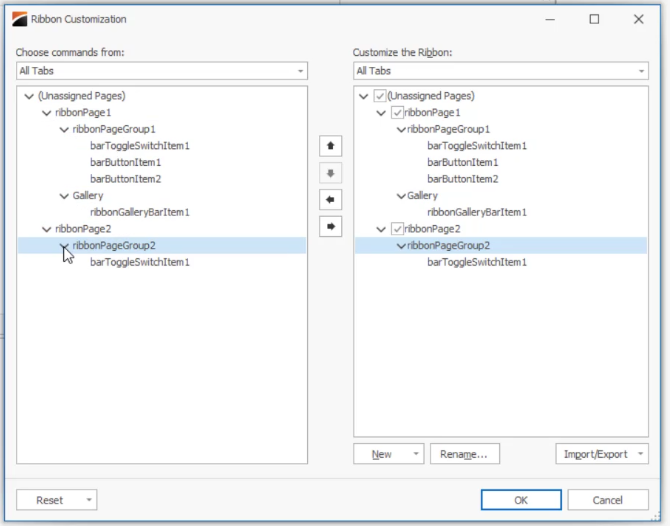
Task: Close the Ribbon Customization dialog
Action: pyautogui.click(x=638, y=19)
